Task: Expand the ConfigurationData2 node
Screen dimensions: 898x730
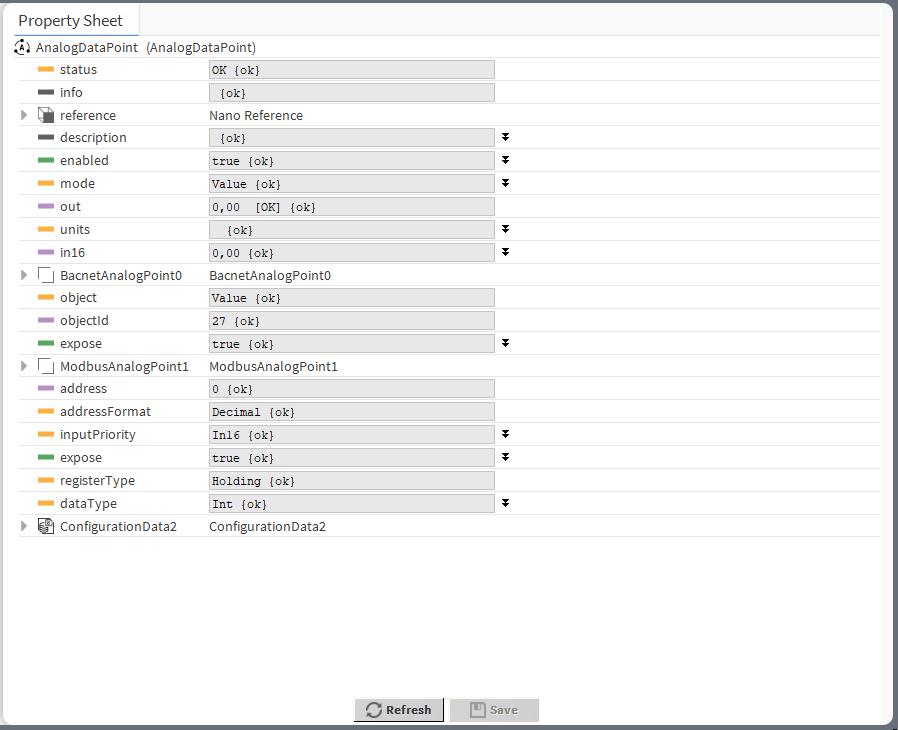Action: [24, 526]
